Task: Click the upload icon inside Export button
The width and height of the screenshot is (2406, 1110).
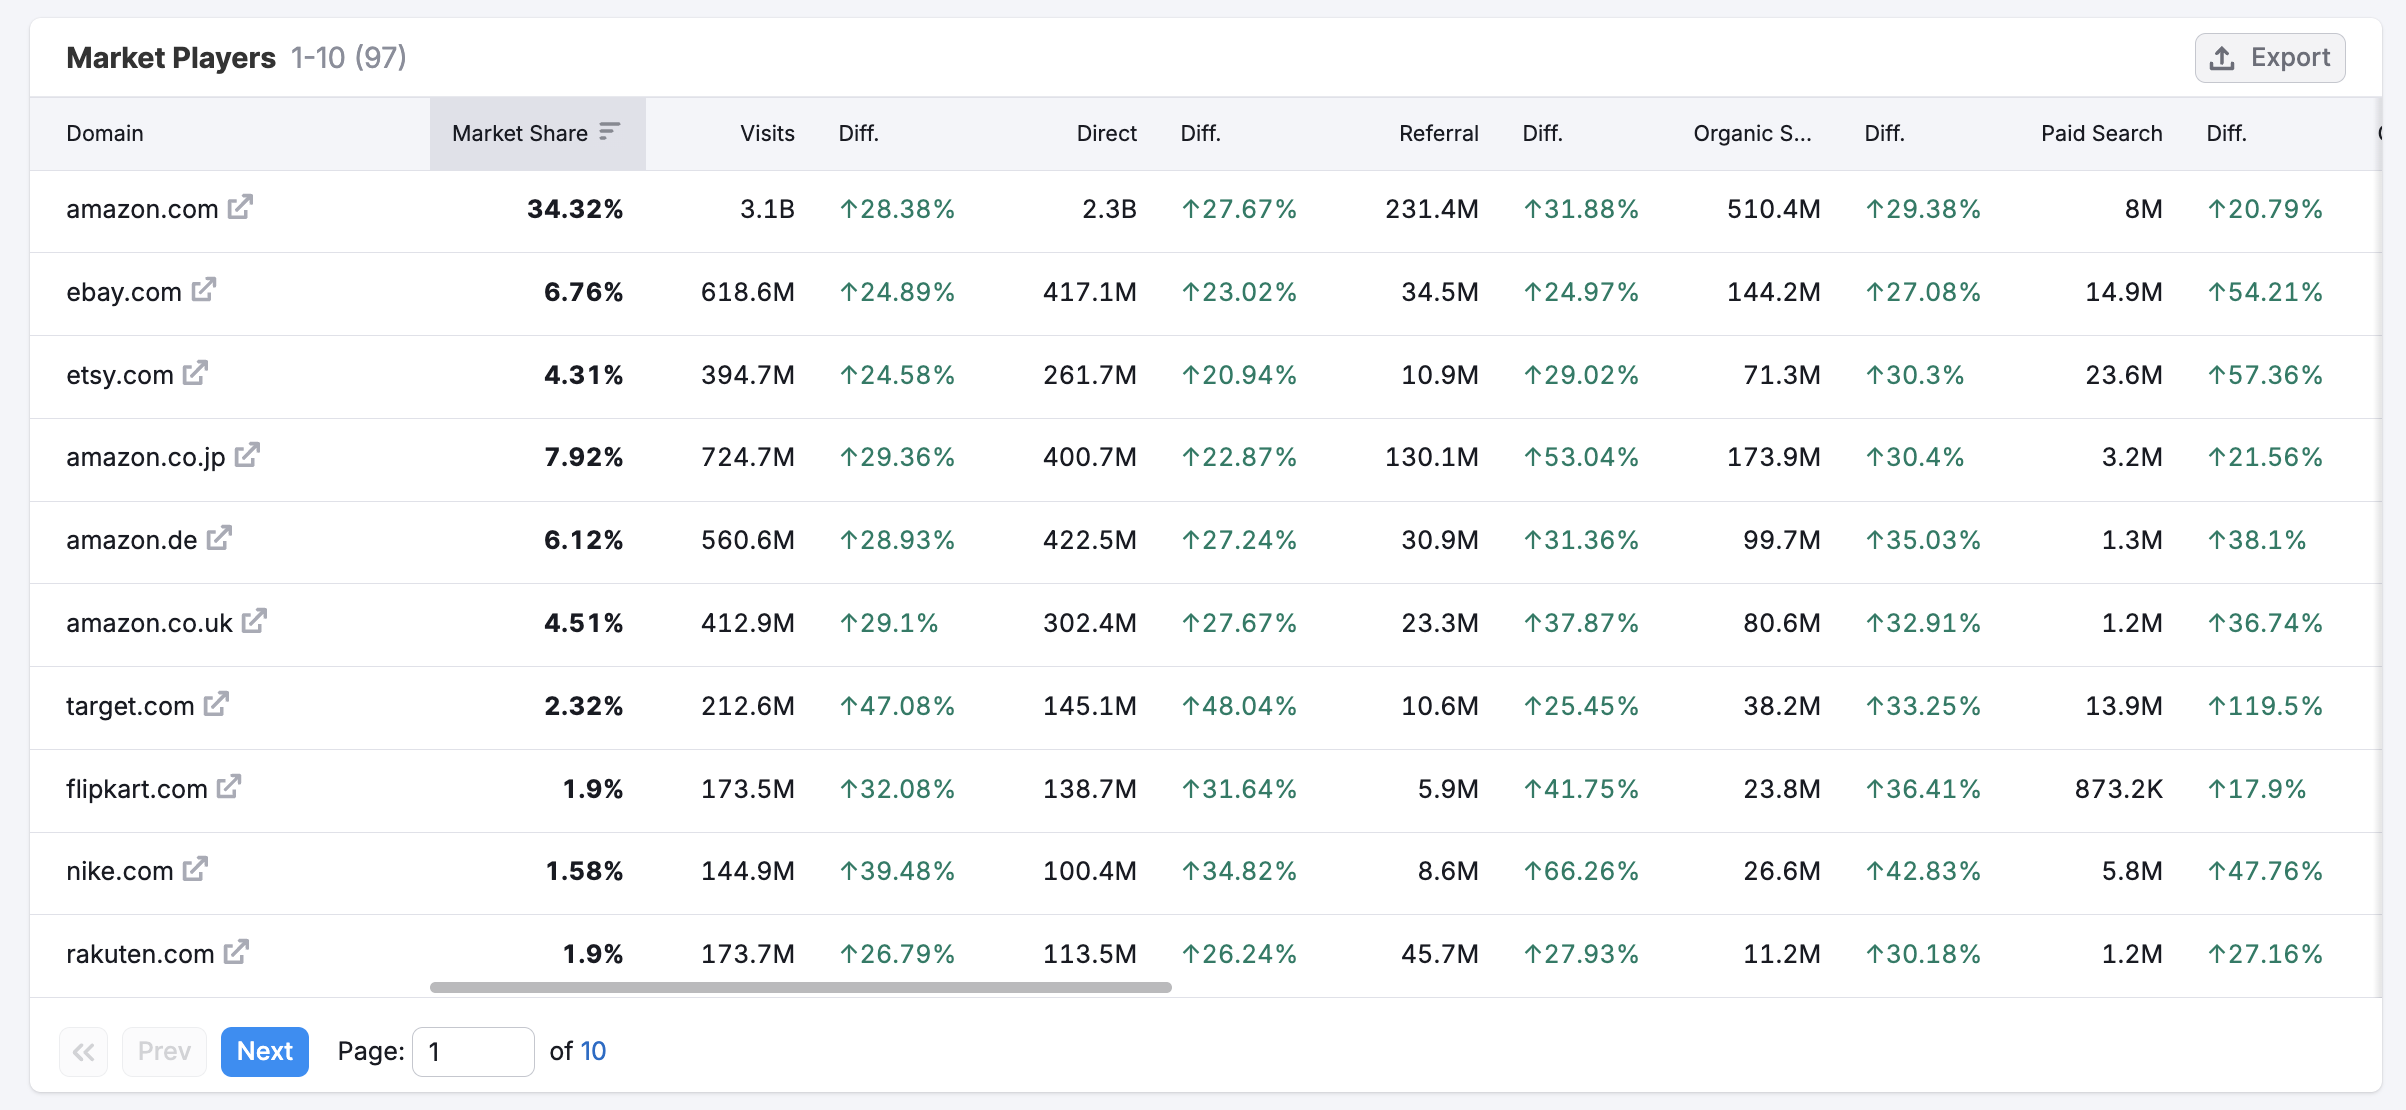Action: point(2223,57)
